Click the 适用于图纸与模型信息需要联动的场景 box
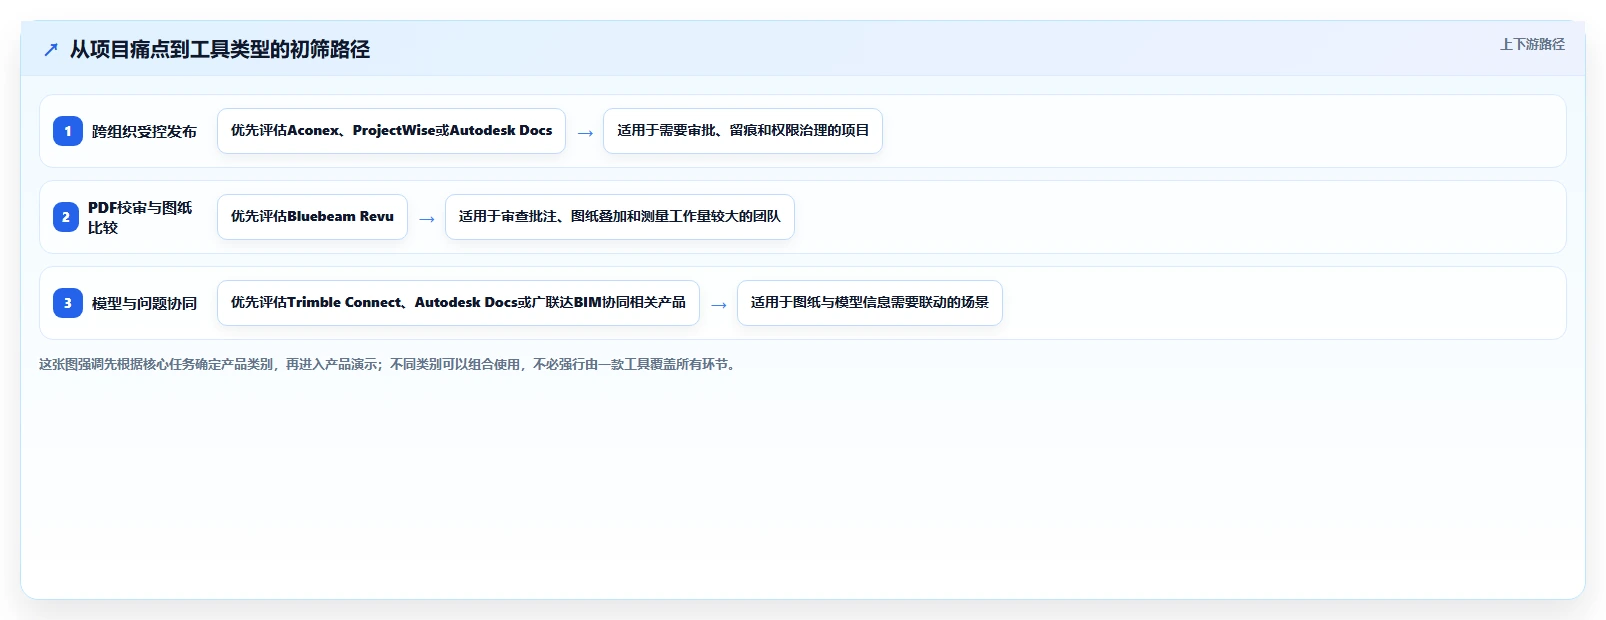 point(870,303)
